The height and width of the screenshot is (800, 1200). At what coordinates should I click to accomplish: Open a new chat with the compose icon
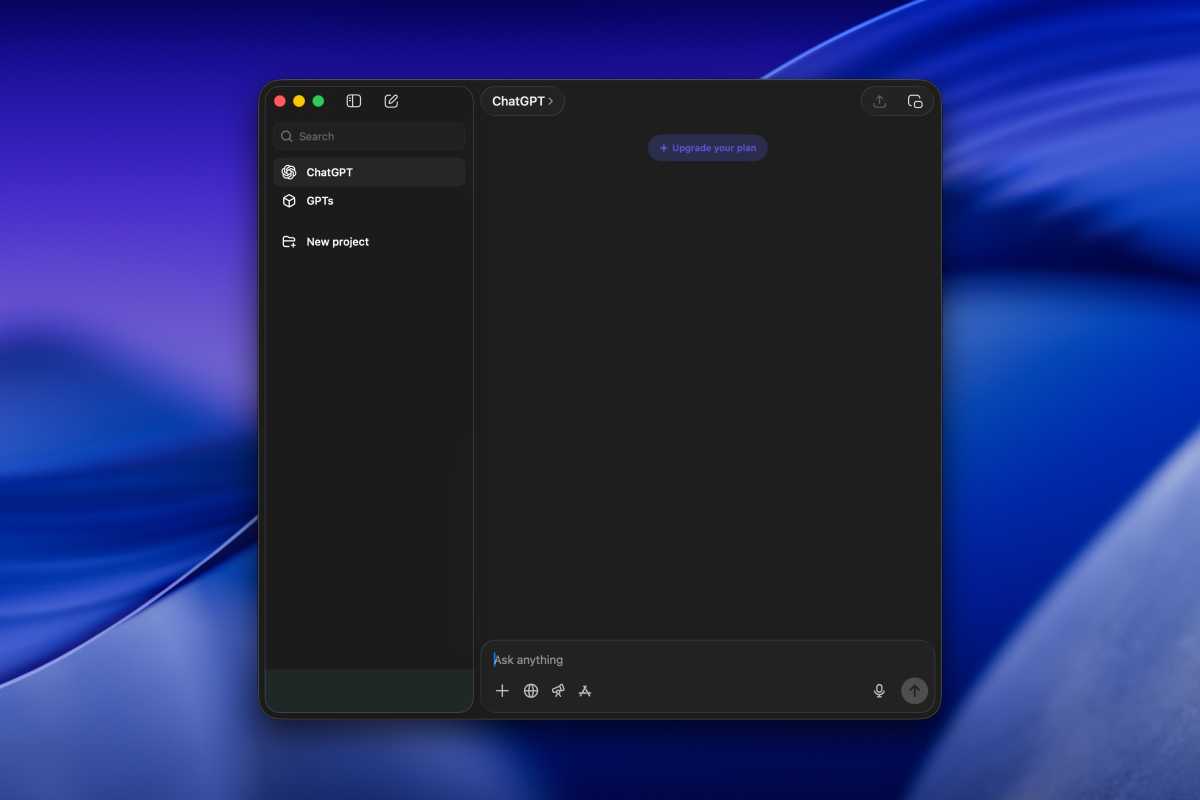coord(391,101)
